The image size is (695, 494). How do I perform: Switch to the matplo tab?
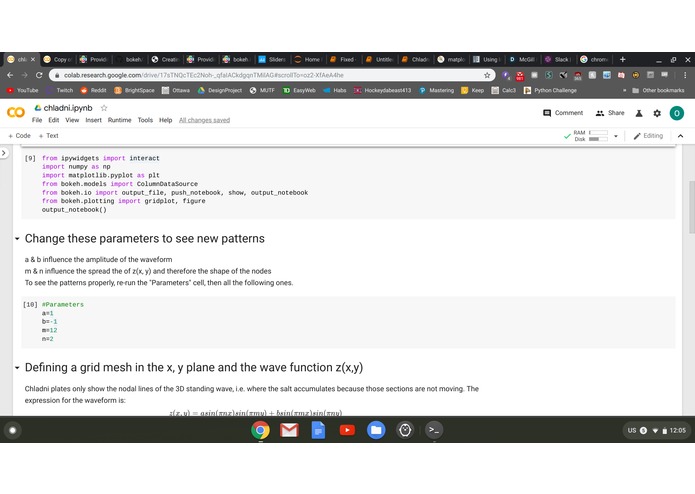(451, 59)
